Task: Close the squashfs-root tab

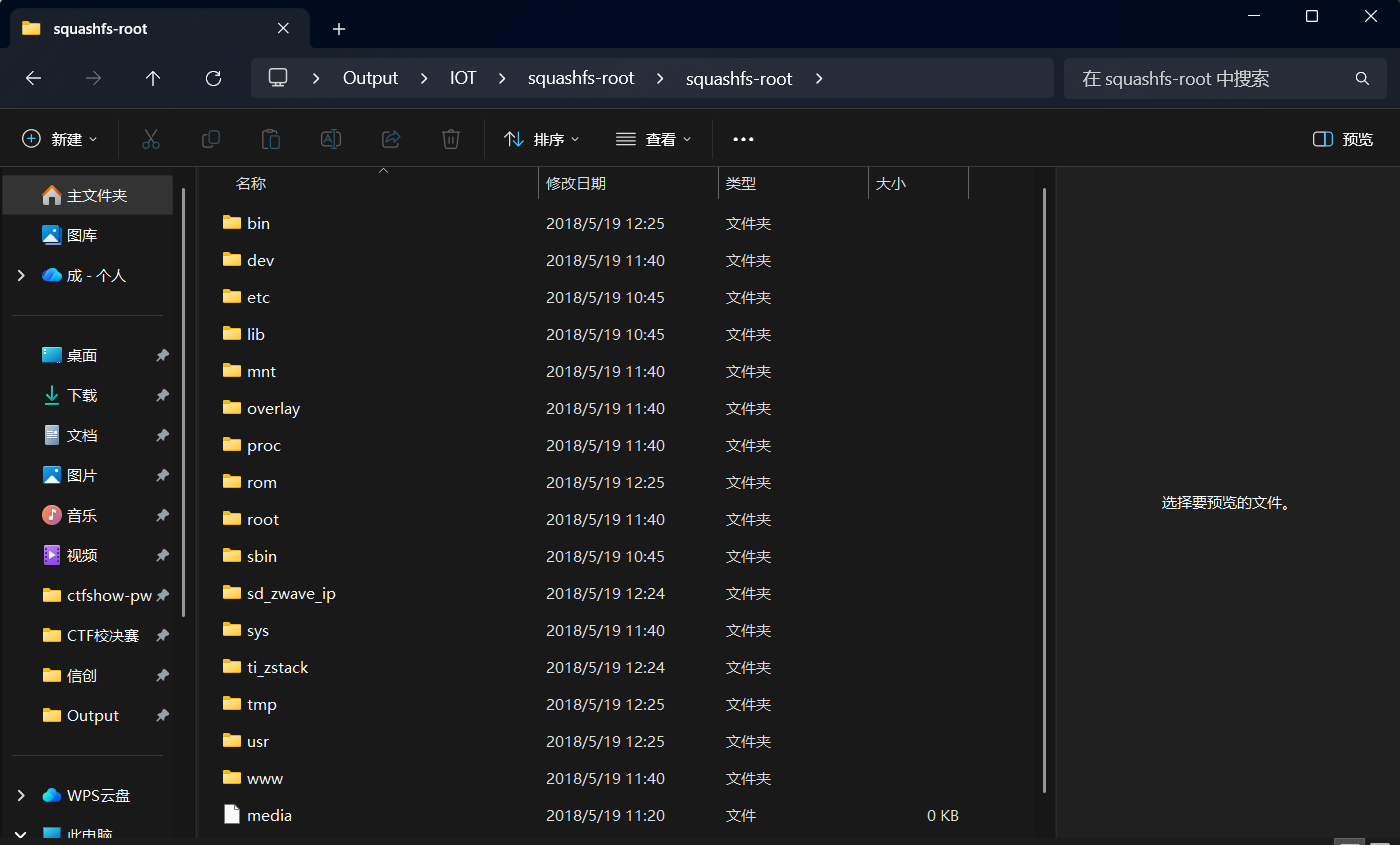Action: pos(283,28)
